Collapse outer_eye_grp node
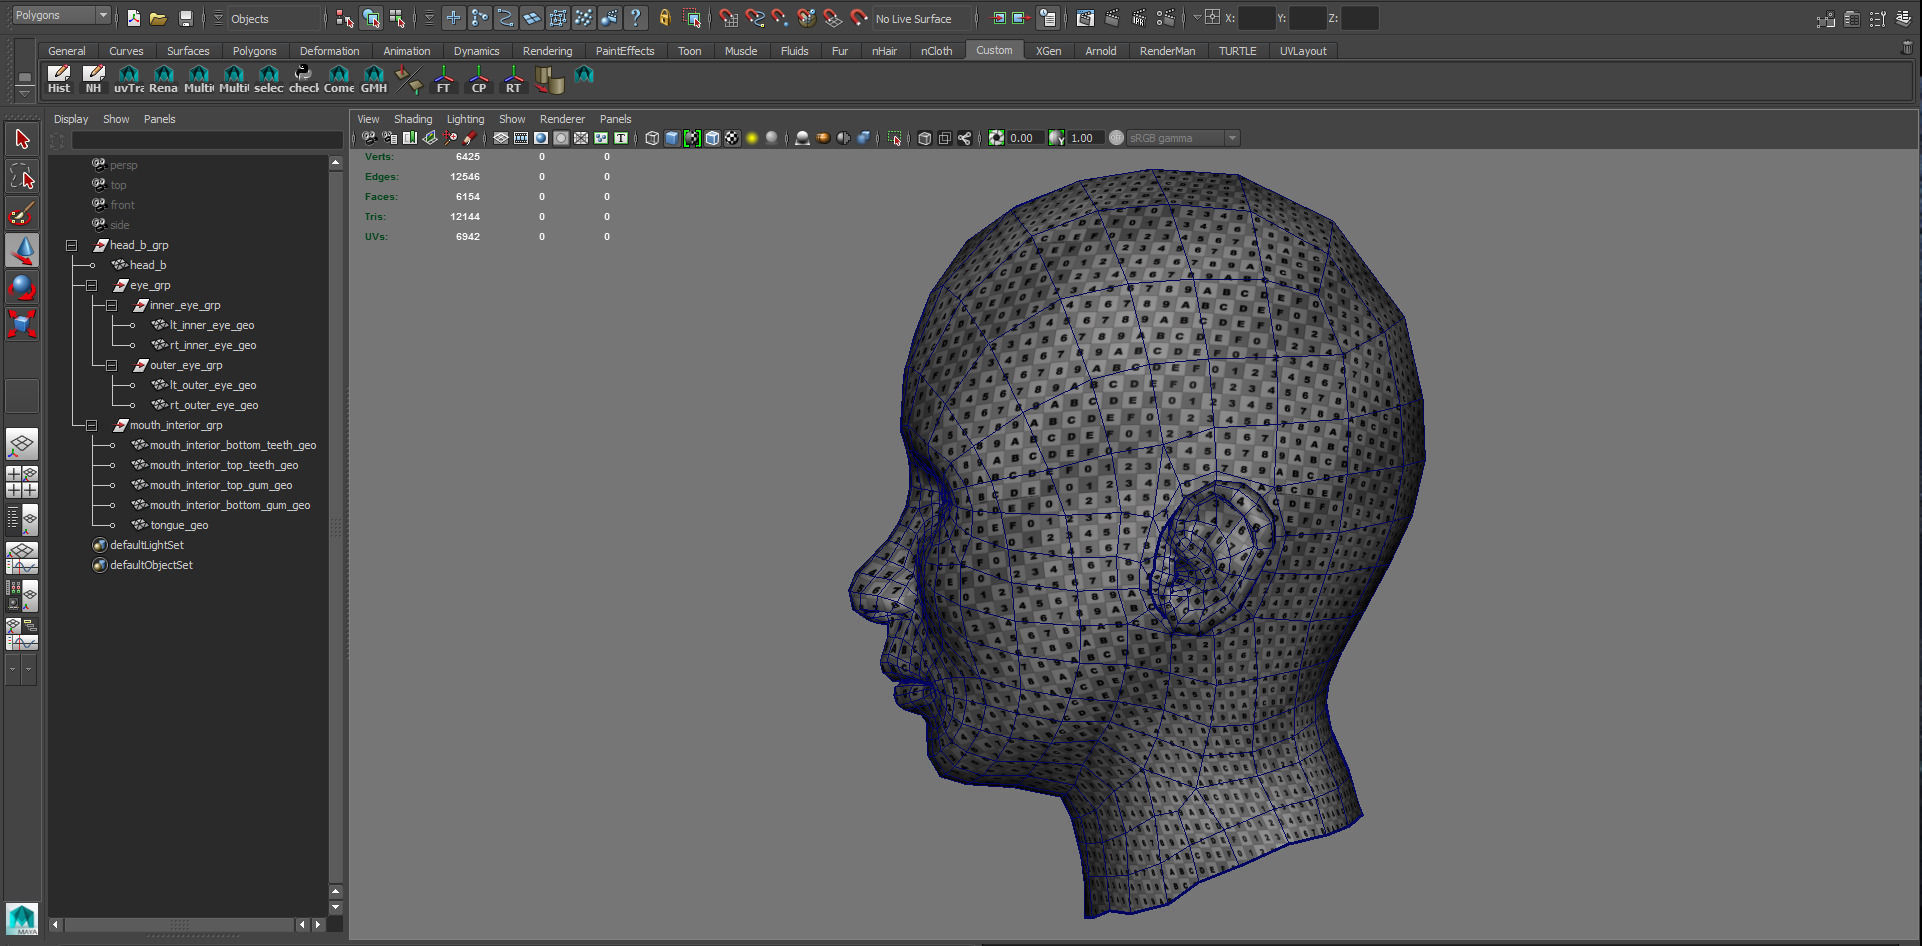This screenshot has height=946, width=1922. pyautogui.click(x=111, y=365)
